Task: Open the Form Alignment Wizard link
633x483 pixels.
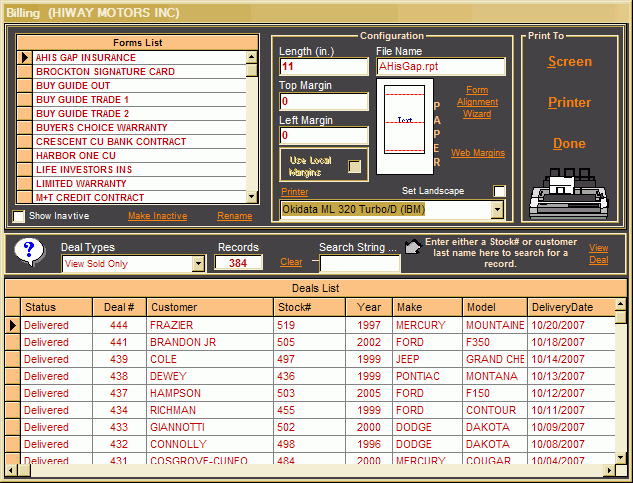Action: point(477,102)
